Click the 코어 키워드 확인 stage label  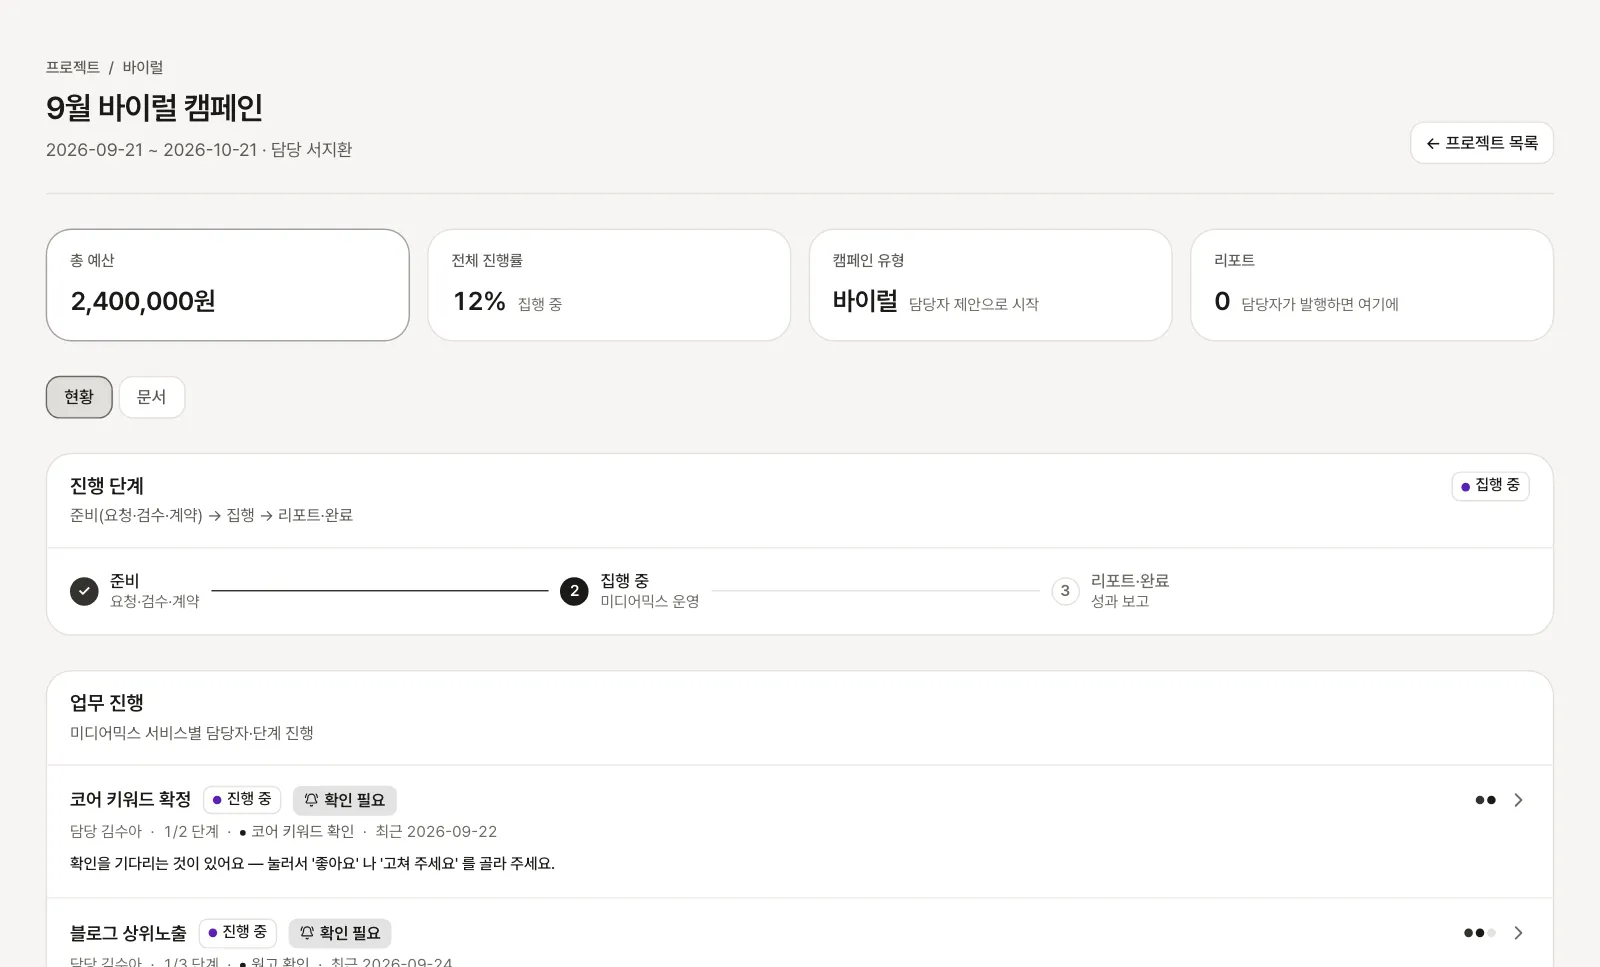[302, 832]
